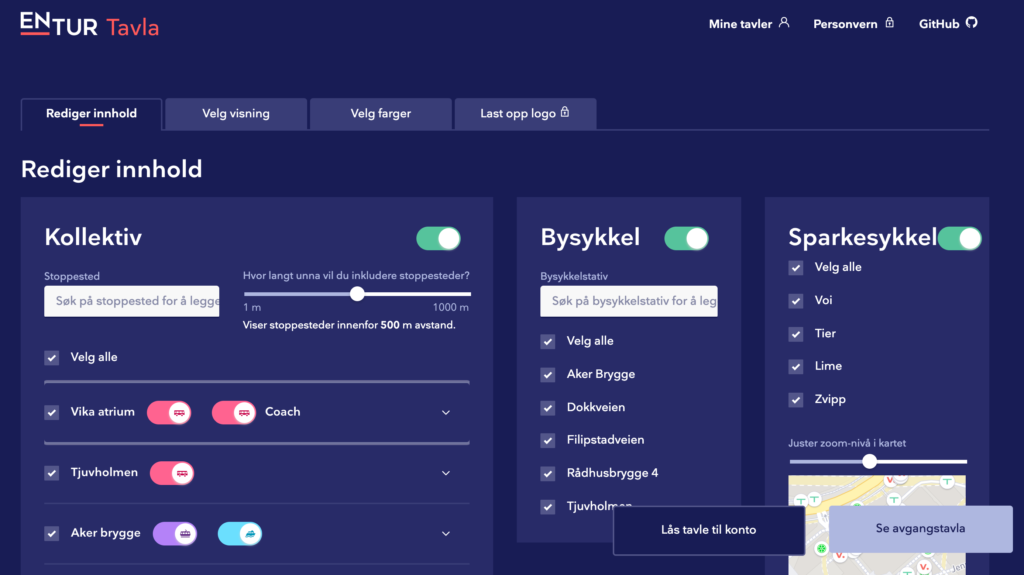Viewport: 1024px width, 575px height.
Task: Open the Last opp logo tab
Action: (525, 114)
